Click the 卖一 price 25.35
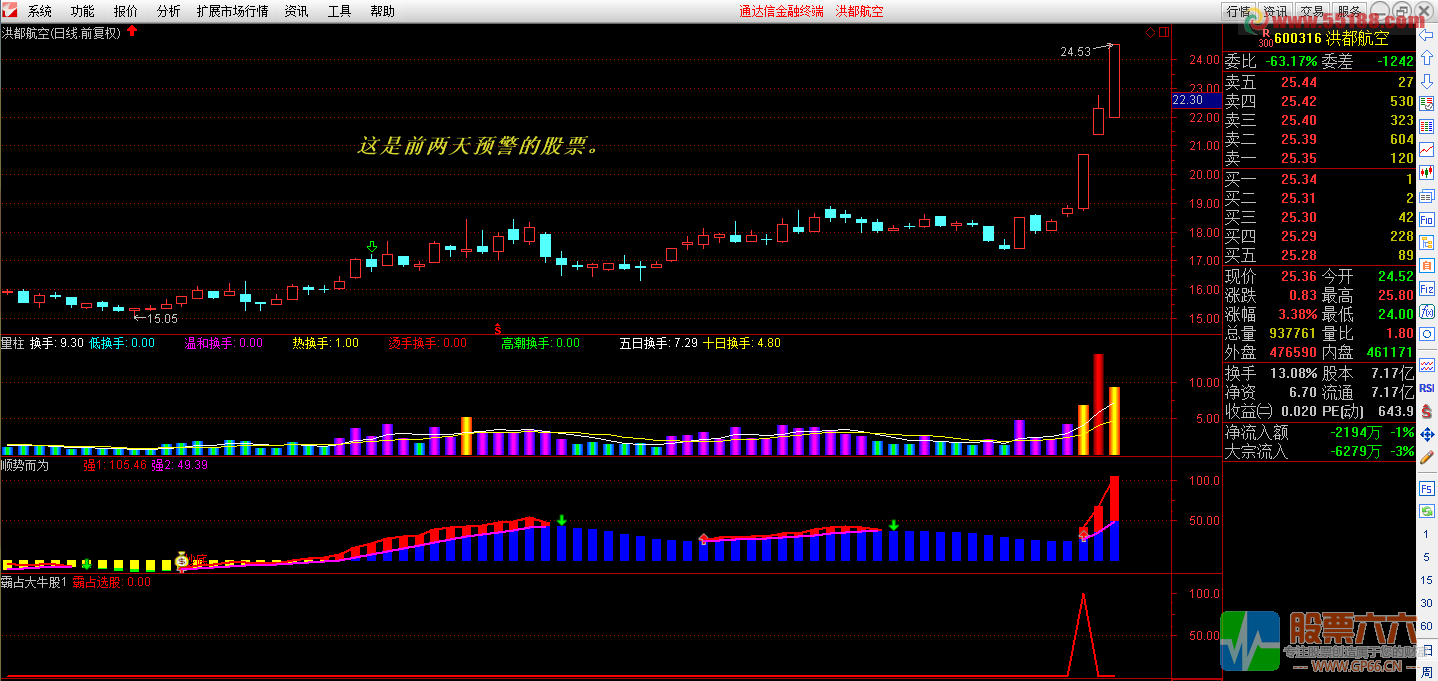The image size is (1438, 681). [1299, 158]
